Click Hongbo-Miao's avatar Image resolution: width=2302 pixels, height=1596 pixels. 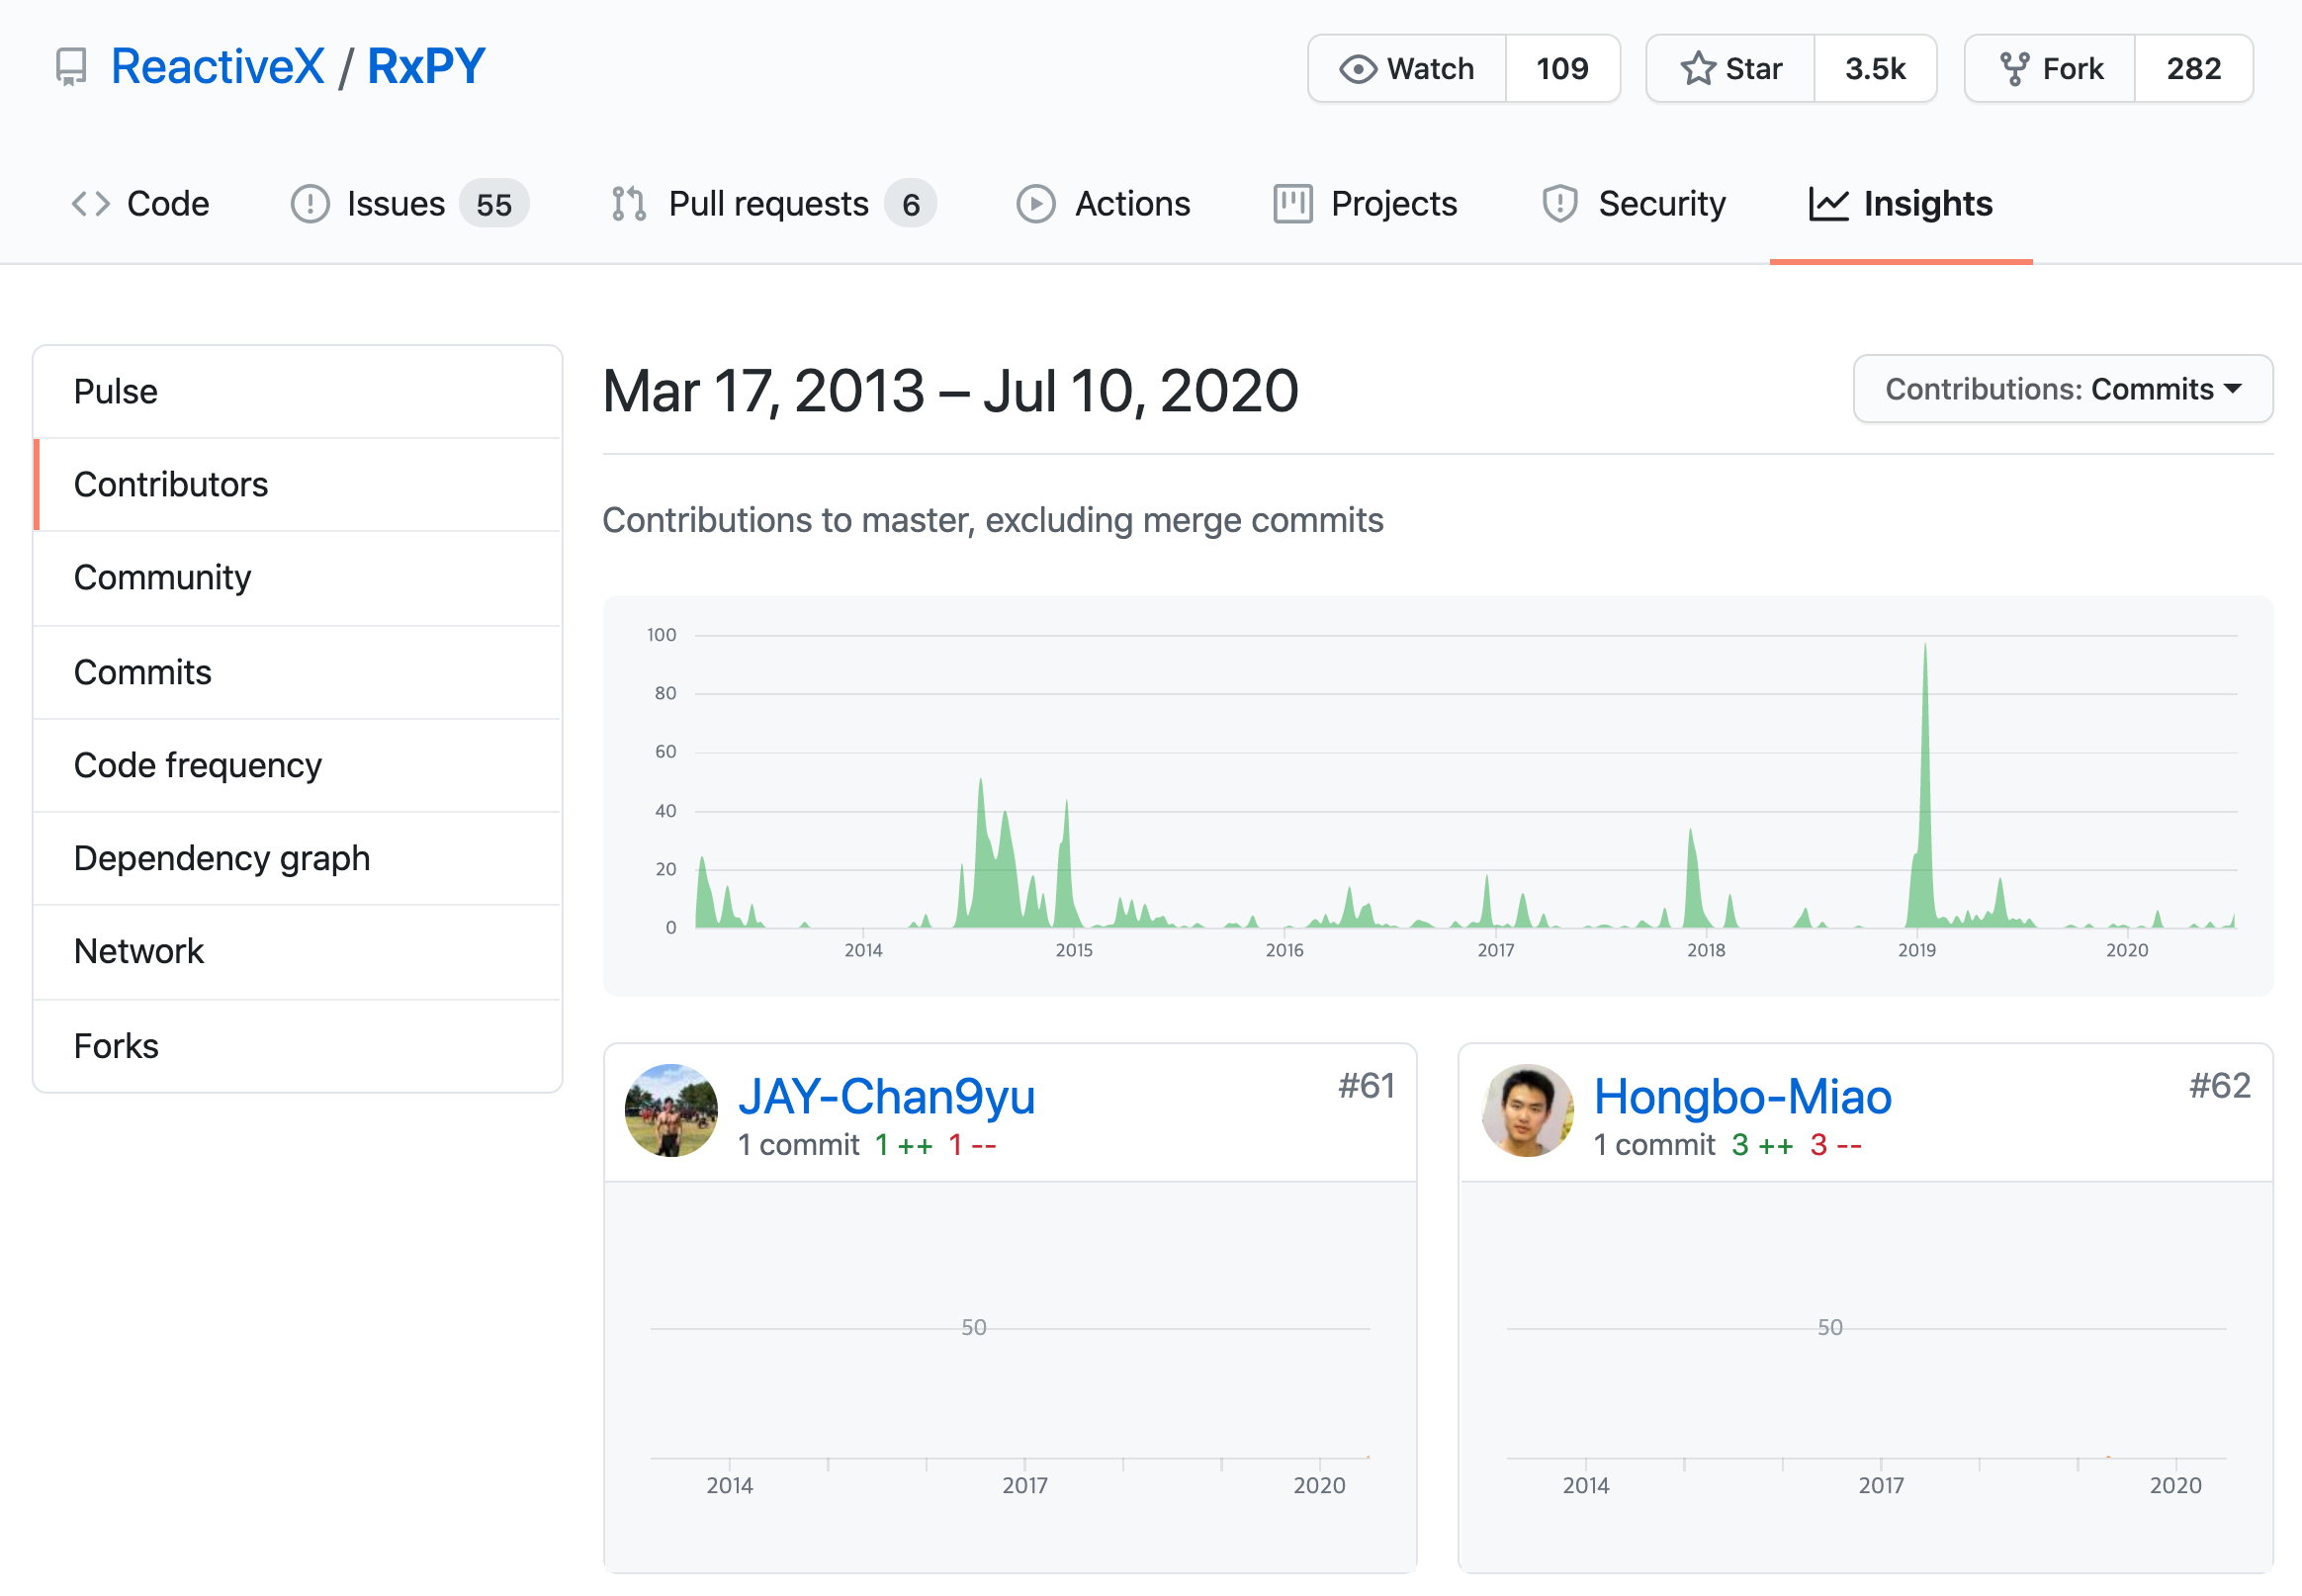(1527, 1111)
